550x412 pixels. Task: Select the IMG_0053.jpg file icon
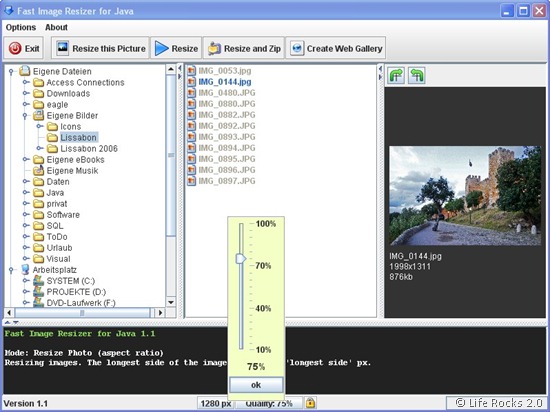pyautogui.click(x=191, y=71)
